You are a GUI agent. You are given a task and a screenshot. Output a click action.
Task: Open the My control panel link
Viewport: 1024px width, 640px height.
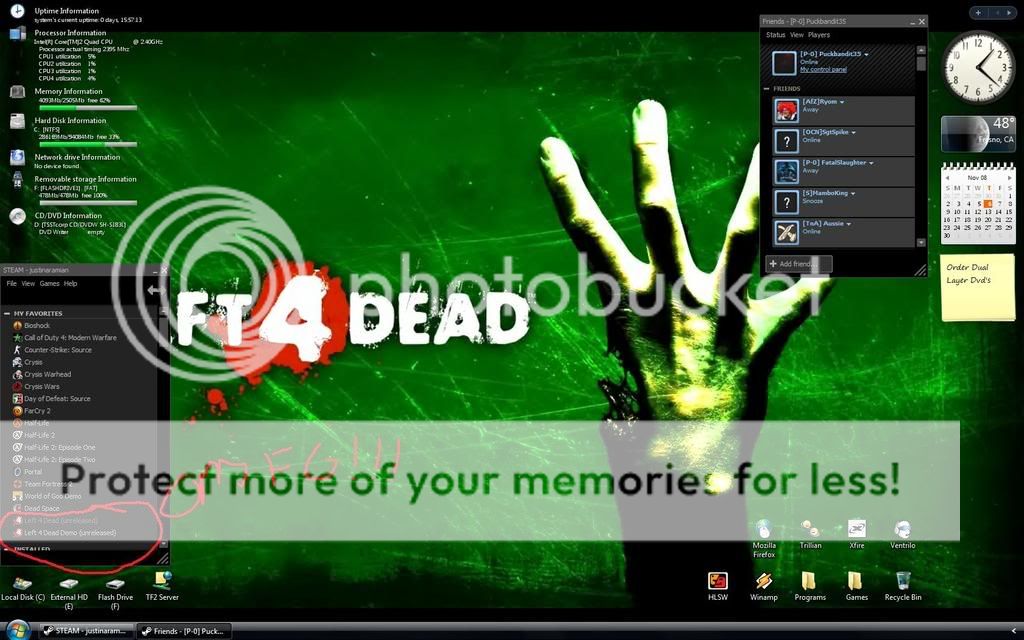click(x=823, y=69)
